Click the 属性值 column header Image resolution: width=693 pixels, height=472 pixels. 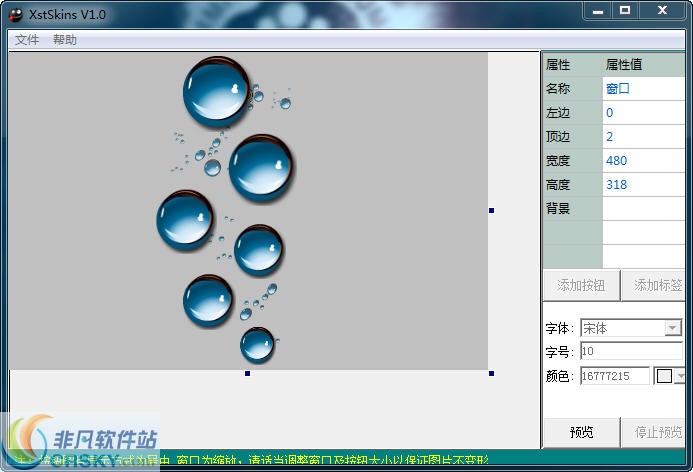coord(644,65)
